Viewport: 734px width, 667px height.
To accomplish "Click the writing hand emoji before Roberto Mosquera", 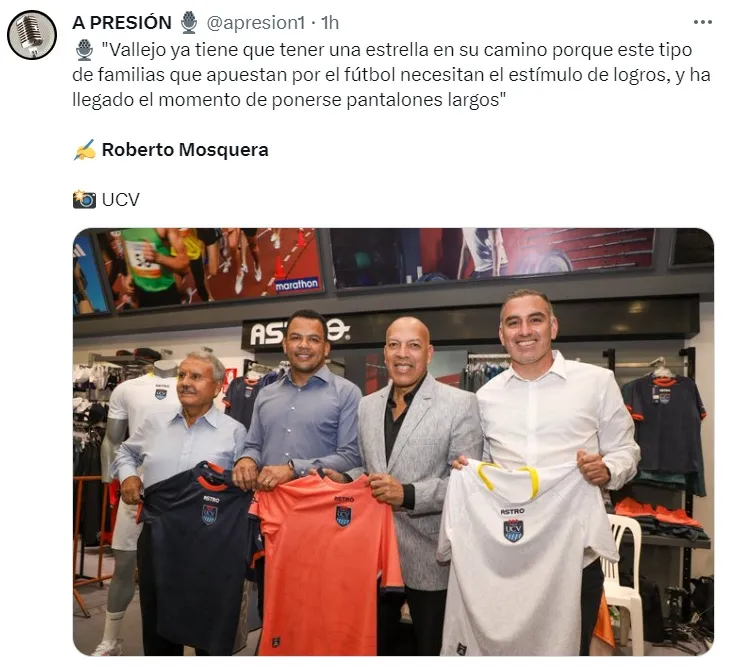I will tap(85, 150).
